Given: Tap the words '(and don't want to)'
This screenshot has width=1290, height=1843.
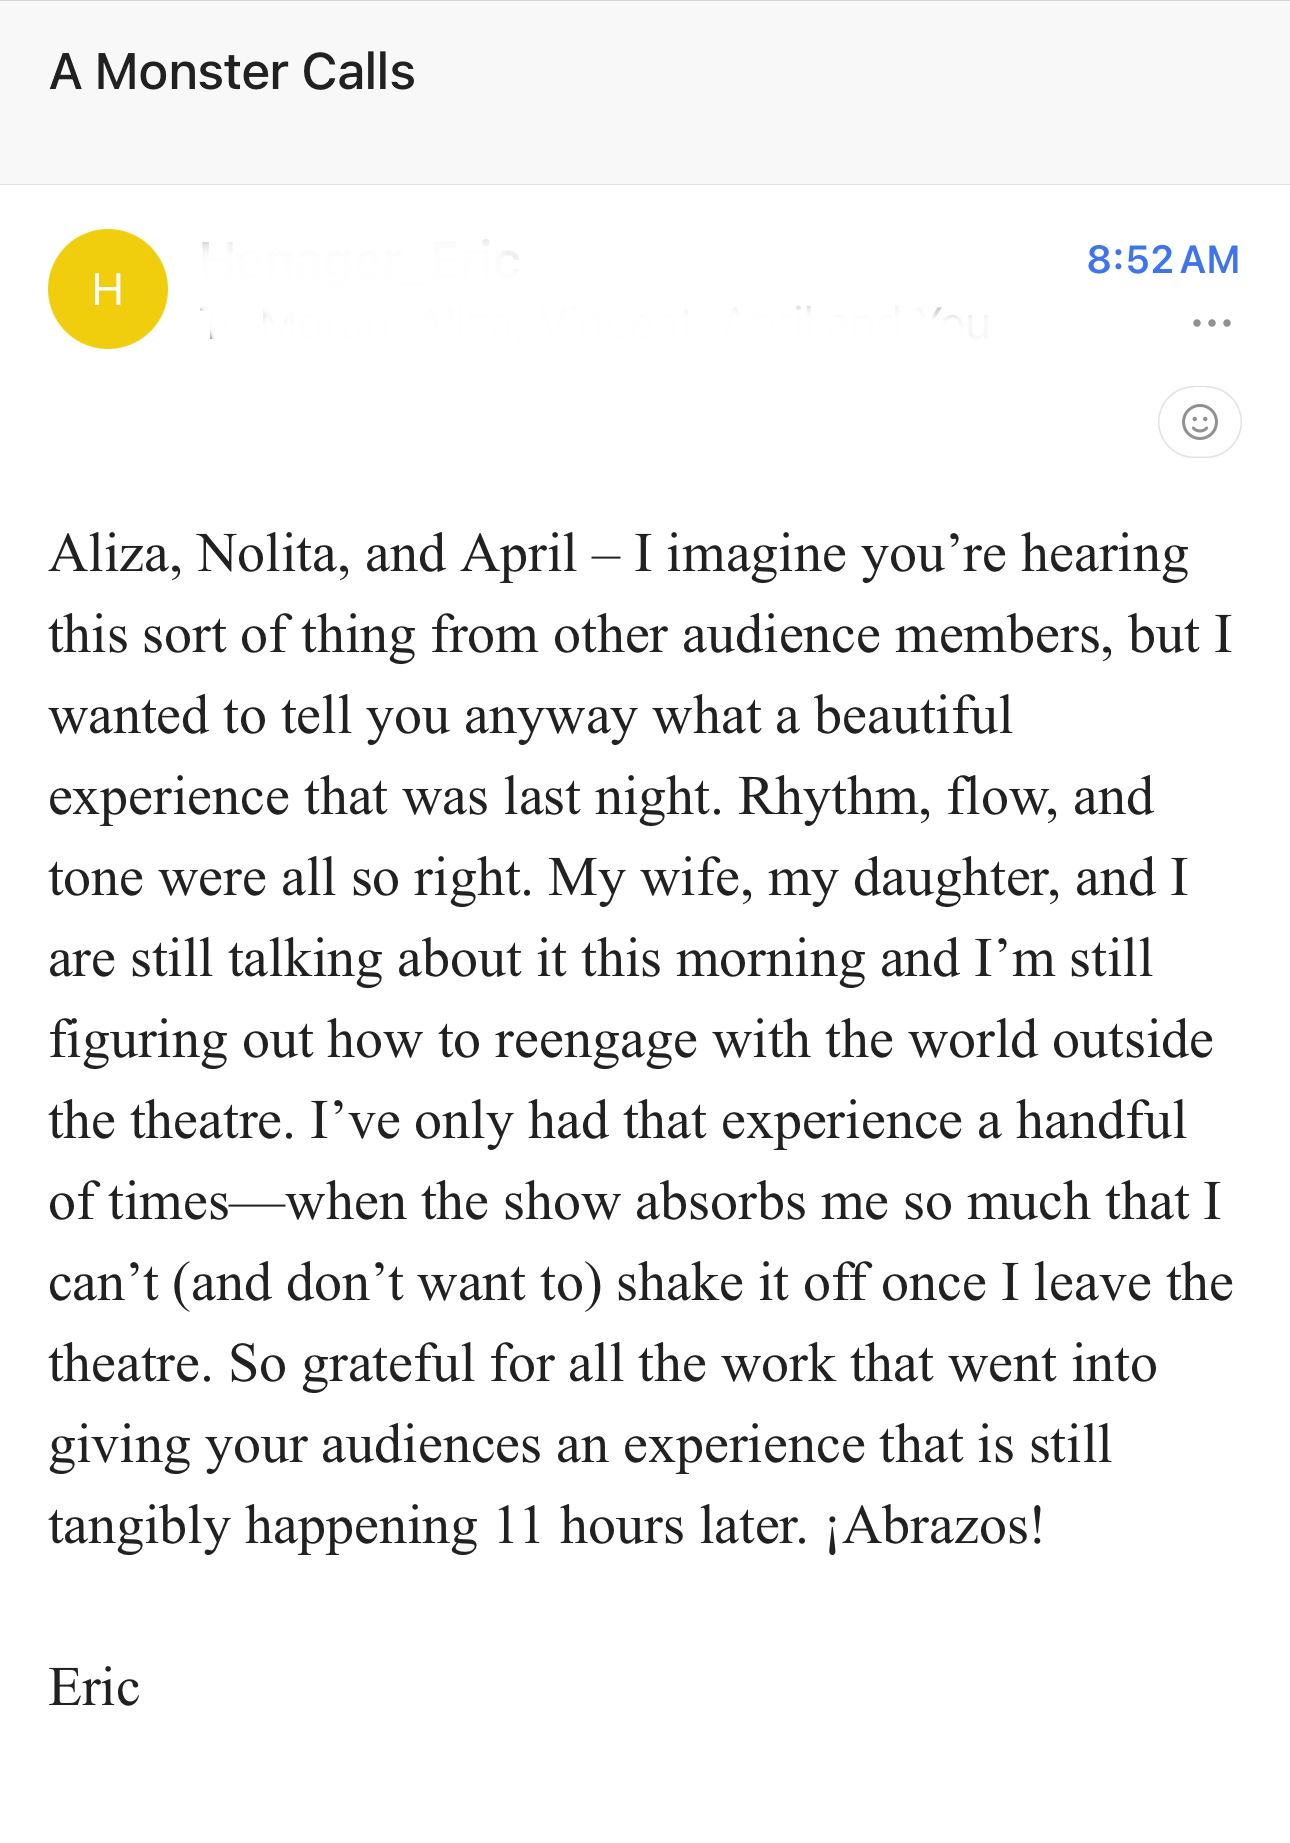Looking at the screenshot, I should (x=387, y=1283).
